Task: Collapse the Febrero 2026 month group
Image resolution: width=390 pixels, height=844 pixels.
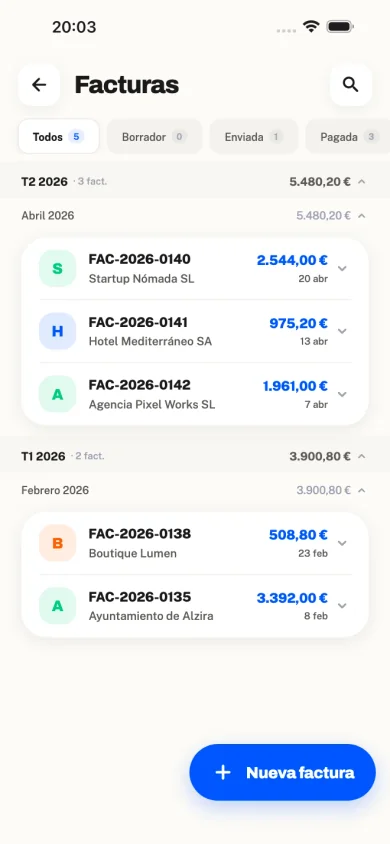Action: [362, 490]
